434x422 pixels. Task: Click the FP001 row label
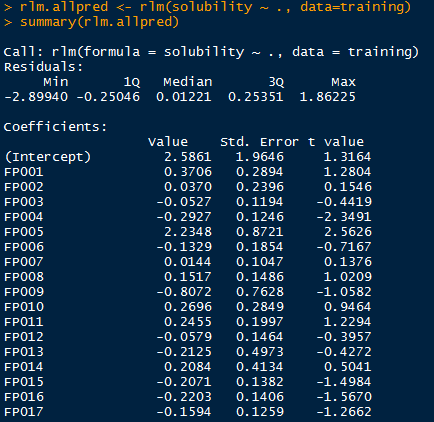[24, 172]
